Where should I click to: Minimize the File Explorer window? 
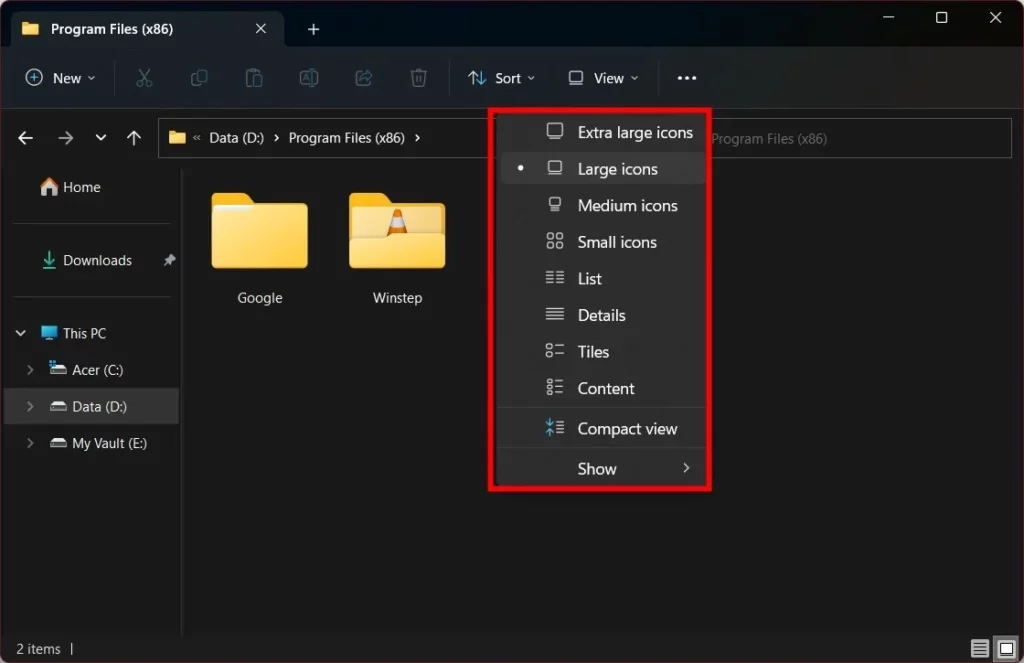tap(889, 18)
